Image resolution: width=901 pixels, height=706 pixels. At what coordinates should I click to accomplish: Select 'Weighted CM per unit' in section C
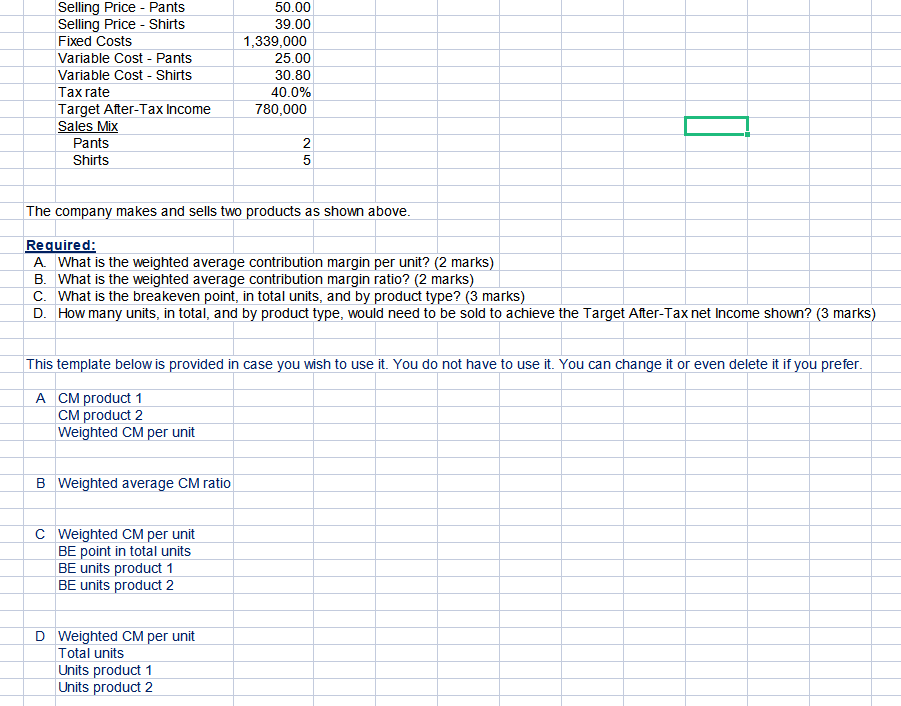tap(126, 534)
